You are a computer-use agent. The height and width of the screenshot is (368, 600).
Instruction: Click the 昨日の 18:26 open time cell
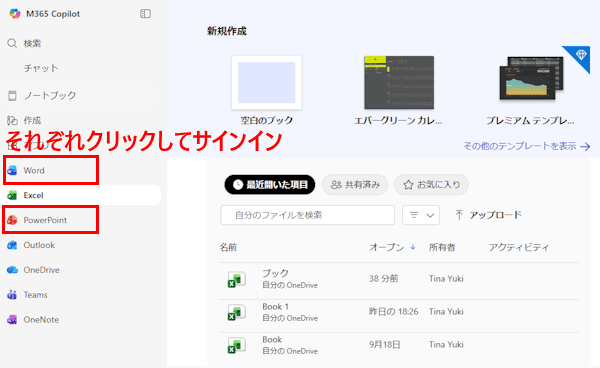(x=393, y=311)
